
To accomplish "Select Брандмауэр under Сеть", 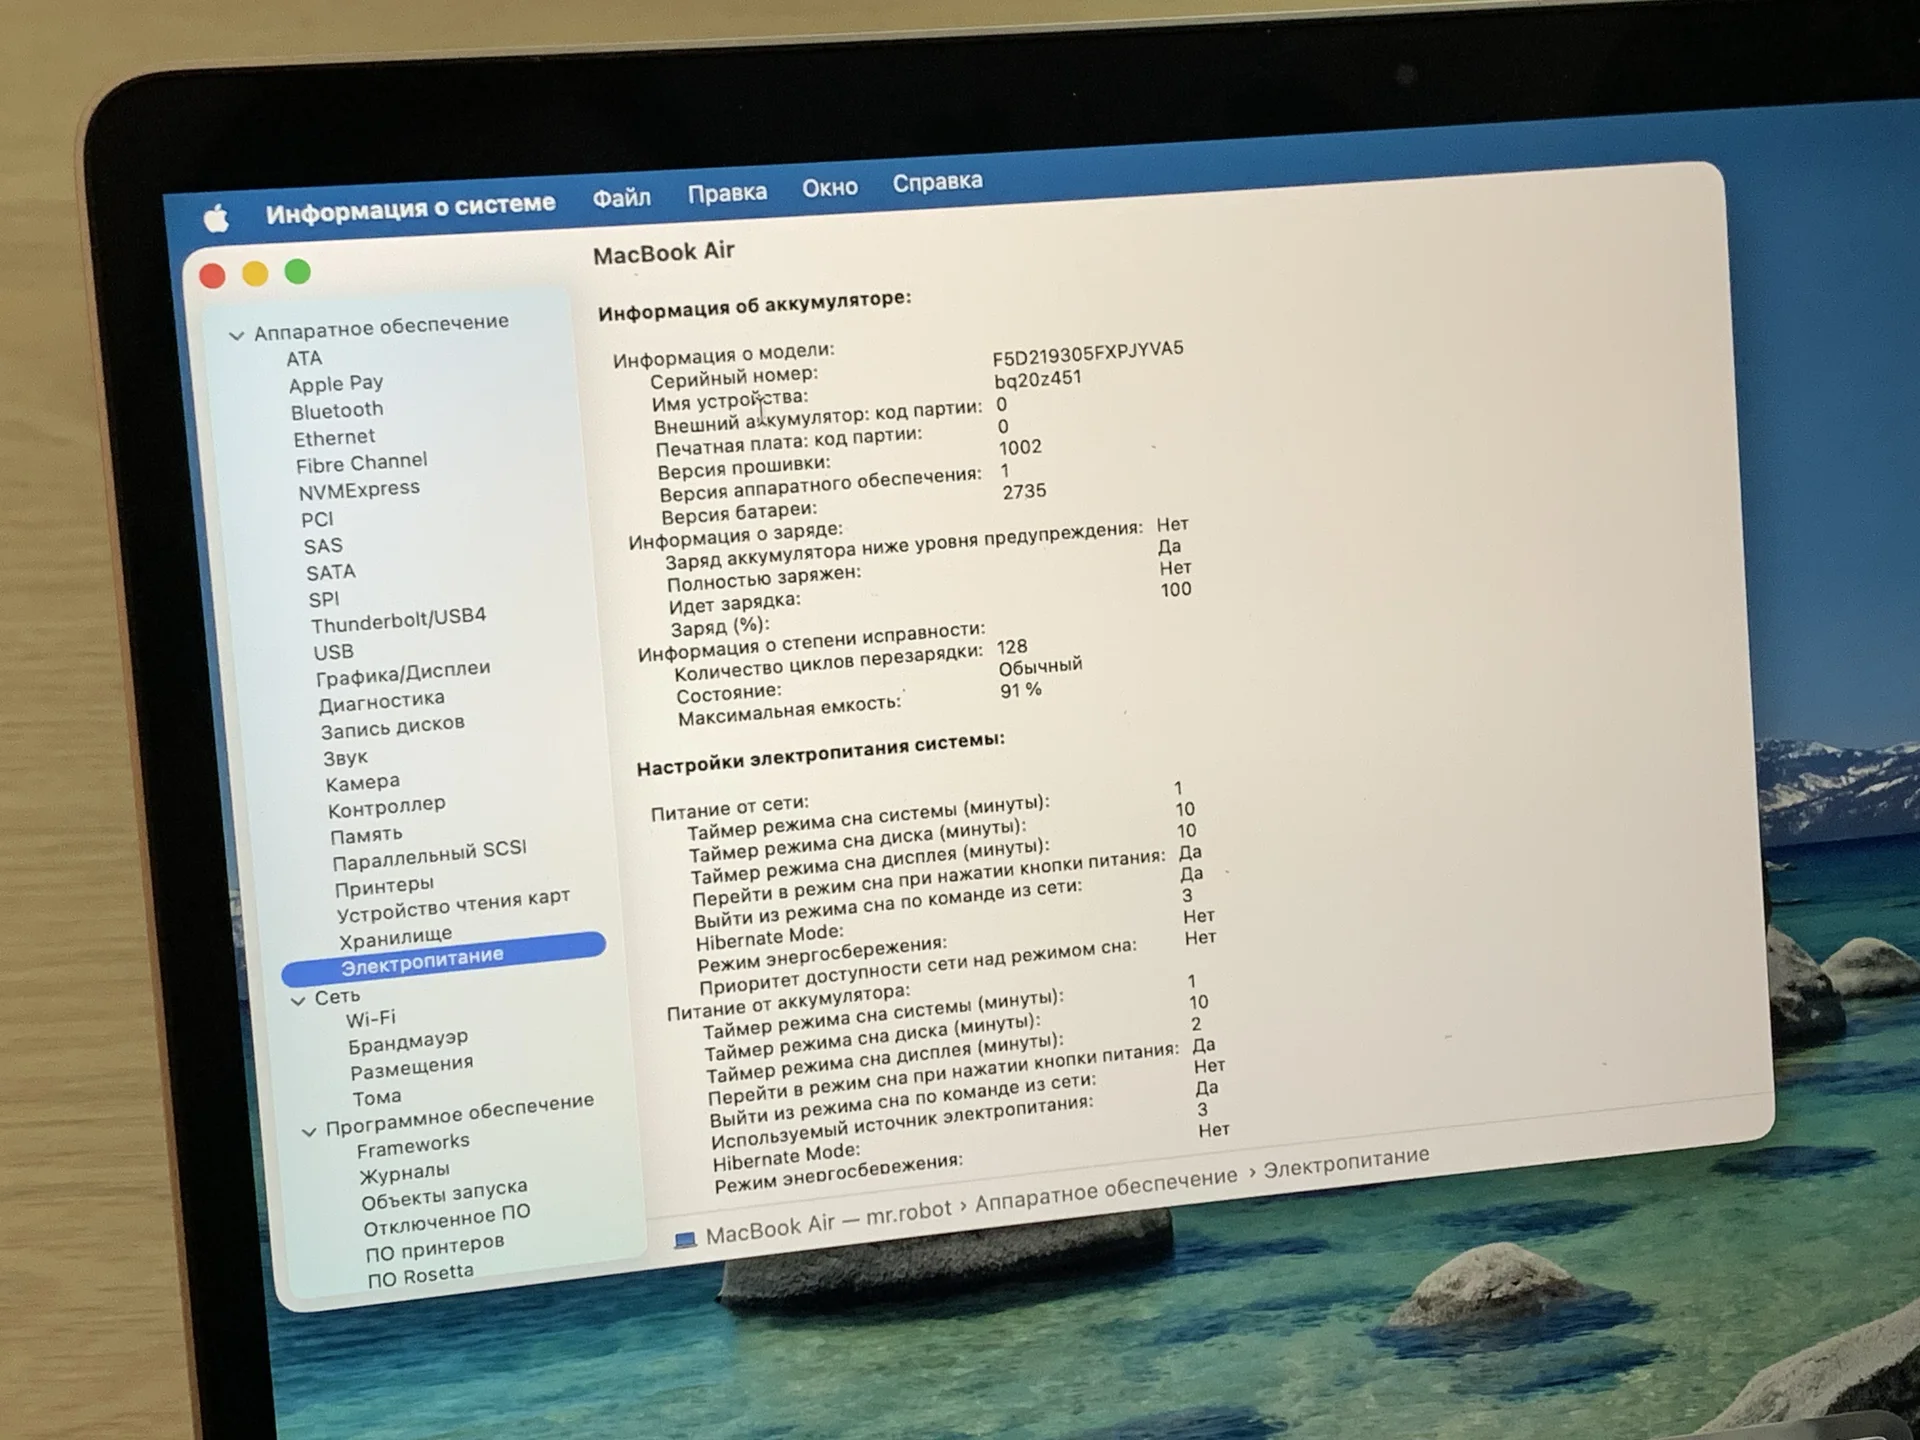I will click(x=408, y=1042).
